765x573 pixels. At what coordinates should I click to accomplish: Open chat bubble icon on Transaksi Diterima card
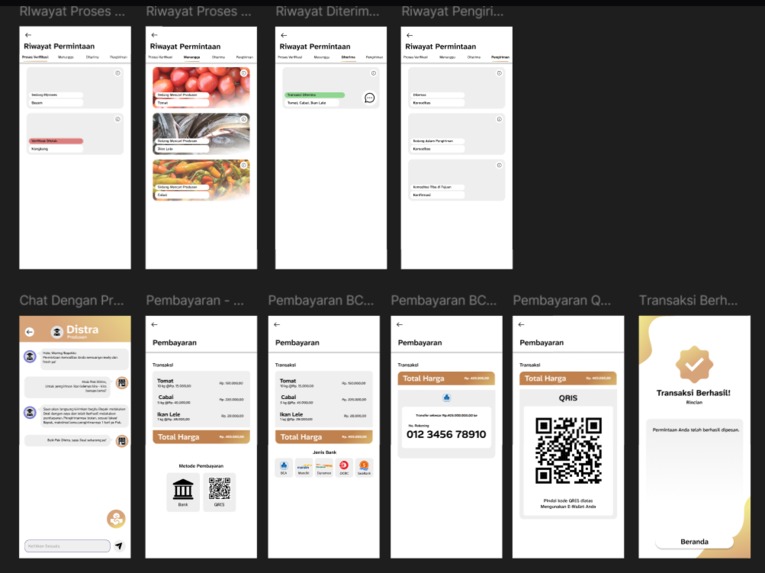point(370,98)
